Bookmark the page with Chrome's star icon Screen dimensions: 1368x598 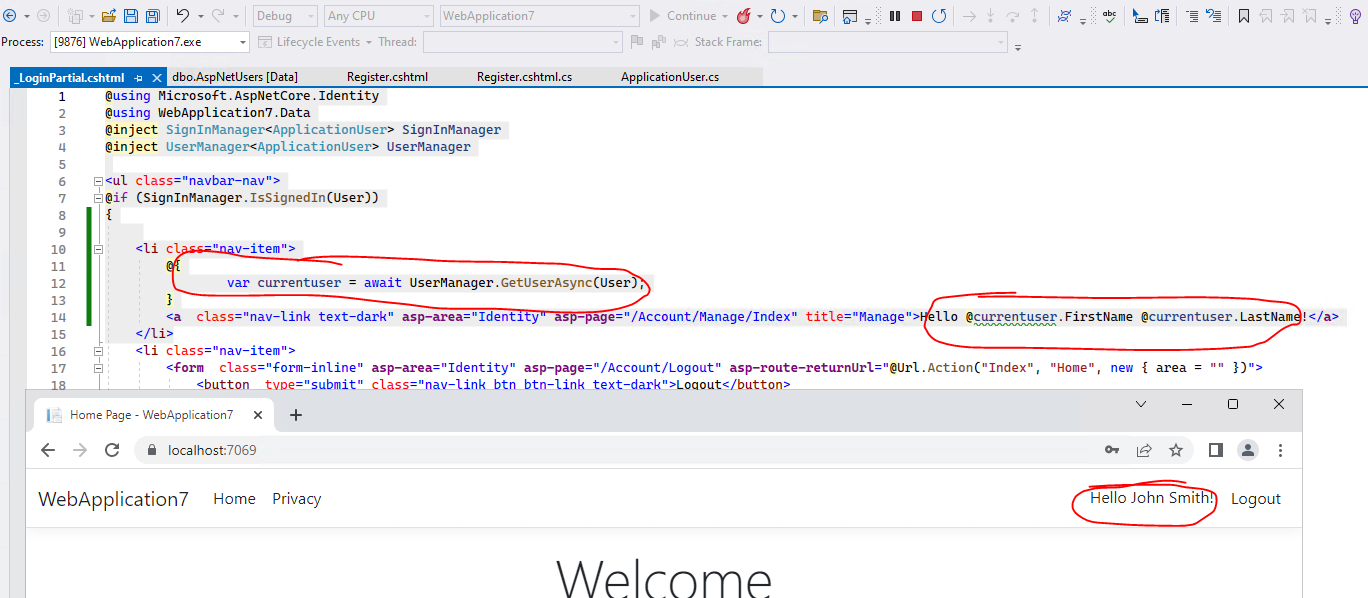pyautogui.click(x=1176, y=450)
